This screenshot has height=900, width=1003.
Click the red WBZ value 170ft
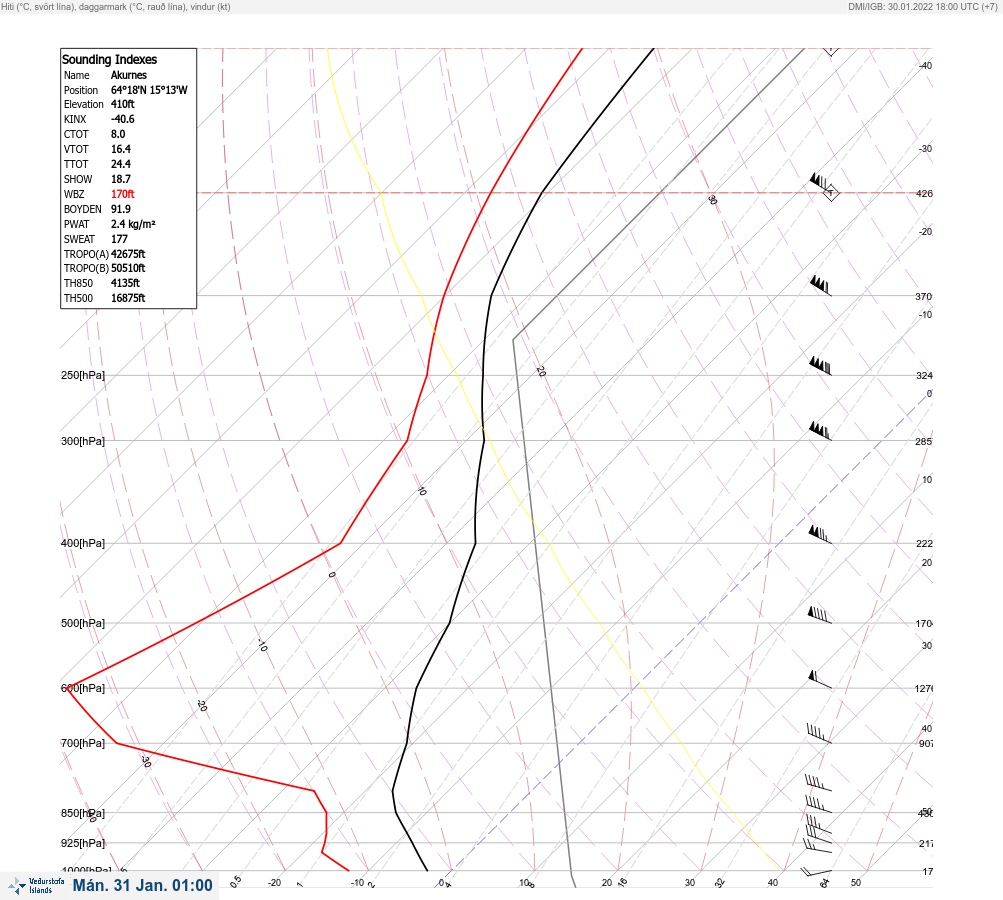[122, 194]
